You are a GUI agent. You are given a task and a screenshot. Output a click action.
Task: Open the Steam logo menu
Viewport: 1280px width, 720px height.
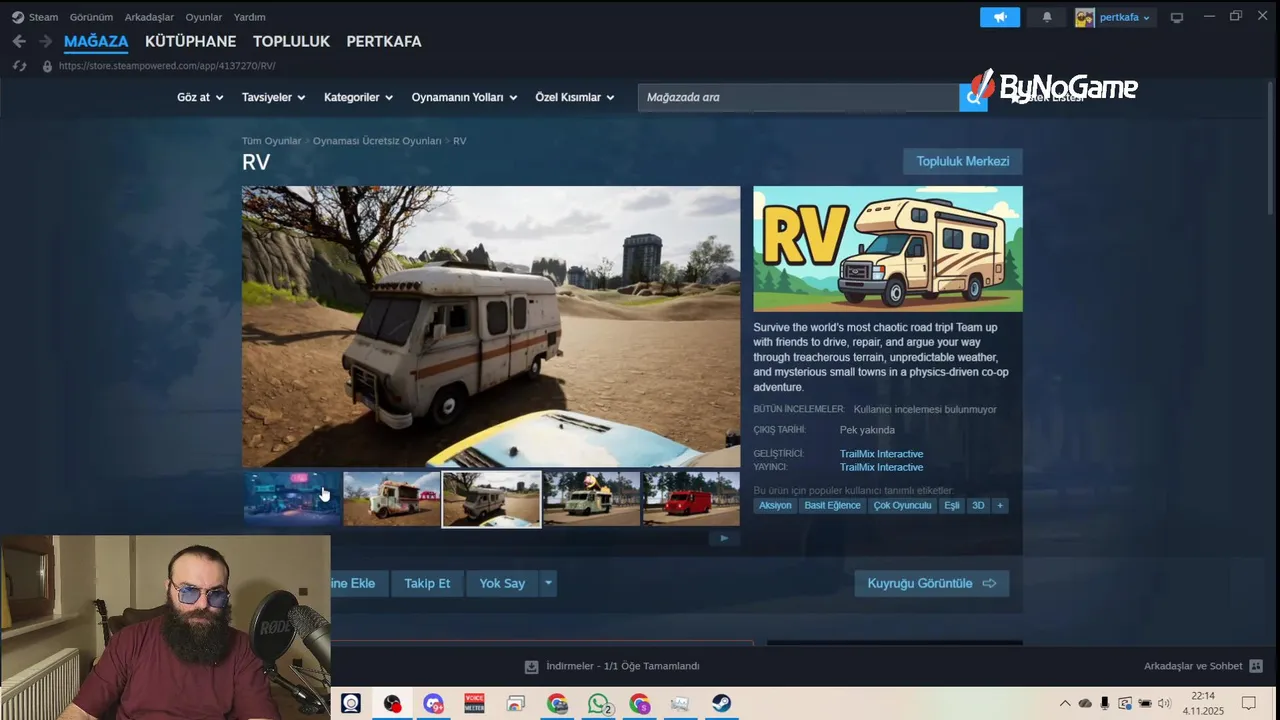(x=18, y=17)
